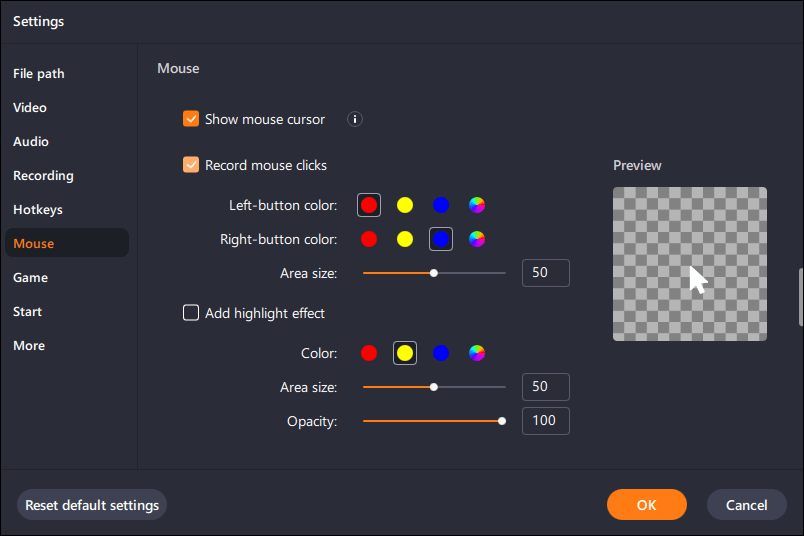
Task: Go to File path settings
Action: coord(38,73)
